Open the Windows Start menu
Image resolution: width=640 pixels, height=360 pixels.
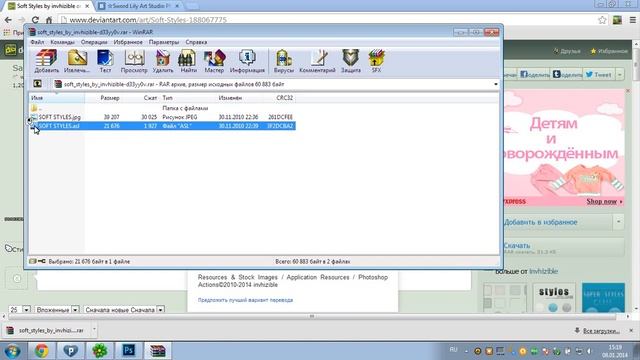tap(12, 351)
